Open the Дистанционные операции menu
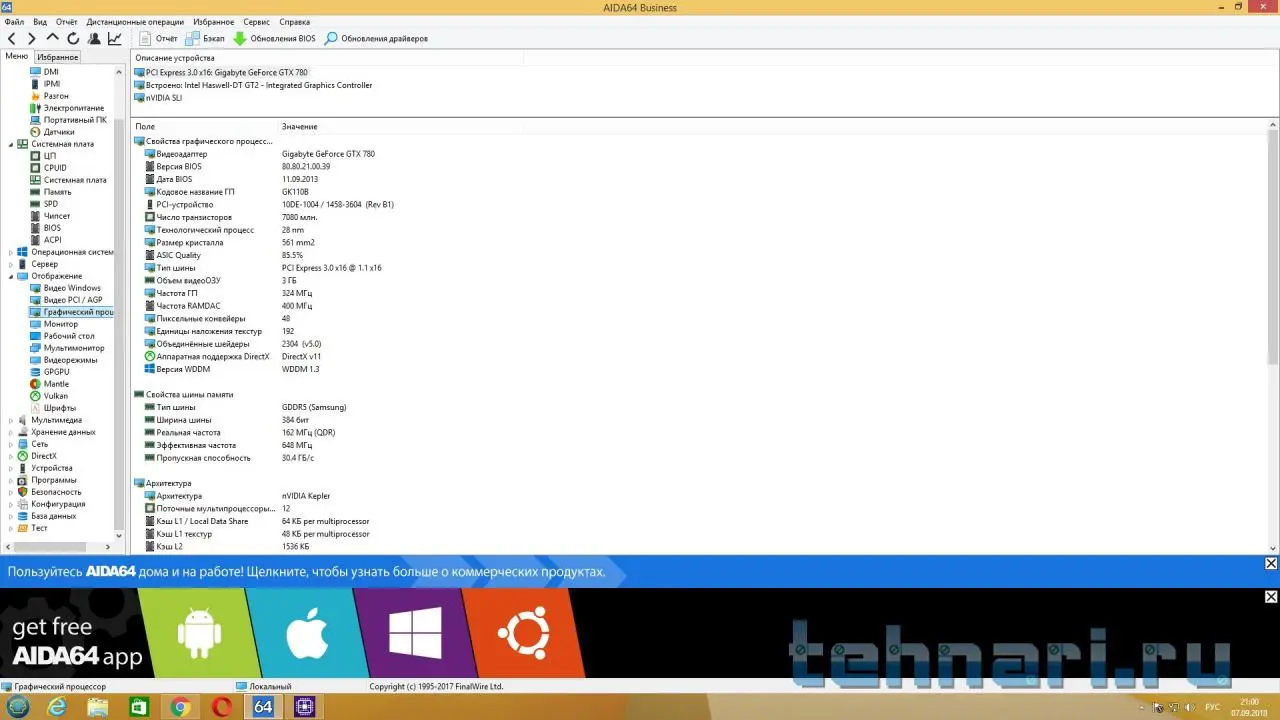Screen dimensions: 1280x720 (135, 21)
